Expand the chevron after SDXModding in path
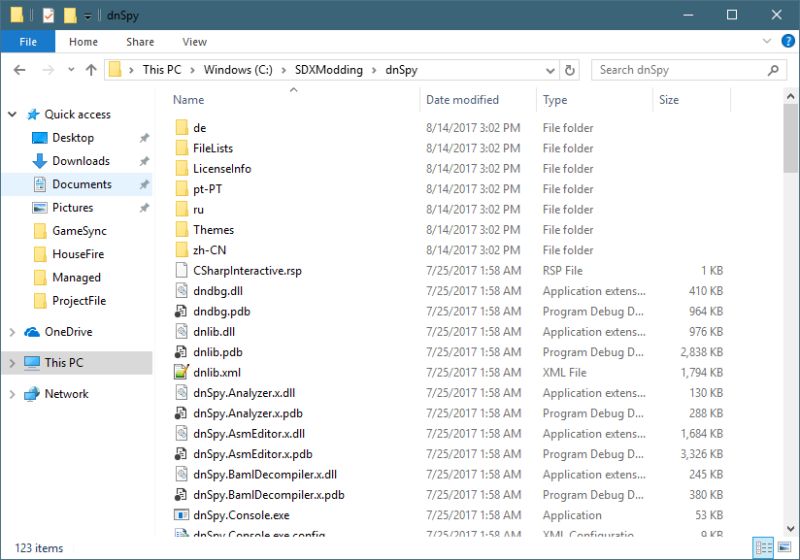Image resolution: width=800 pixels, height=560 pixels. (374, 70)
